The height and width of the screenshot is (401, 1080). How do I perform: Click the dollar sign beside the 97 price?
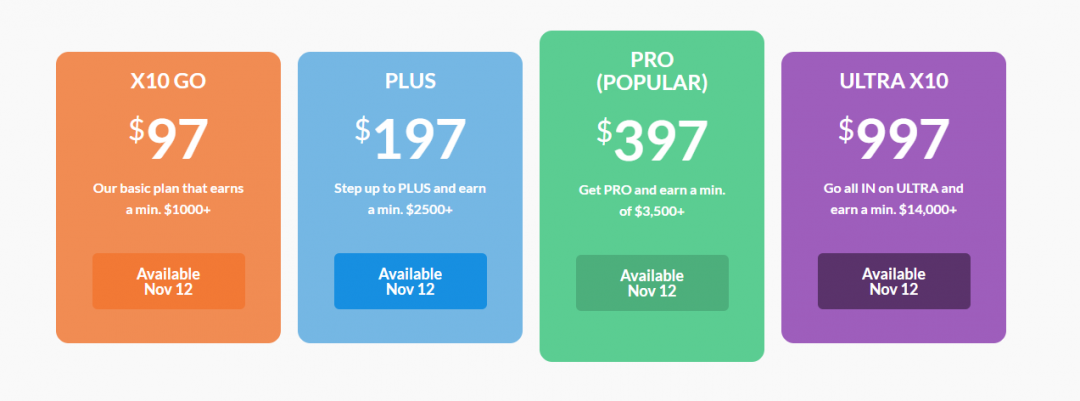(x=136, y=130)
